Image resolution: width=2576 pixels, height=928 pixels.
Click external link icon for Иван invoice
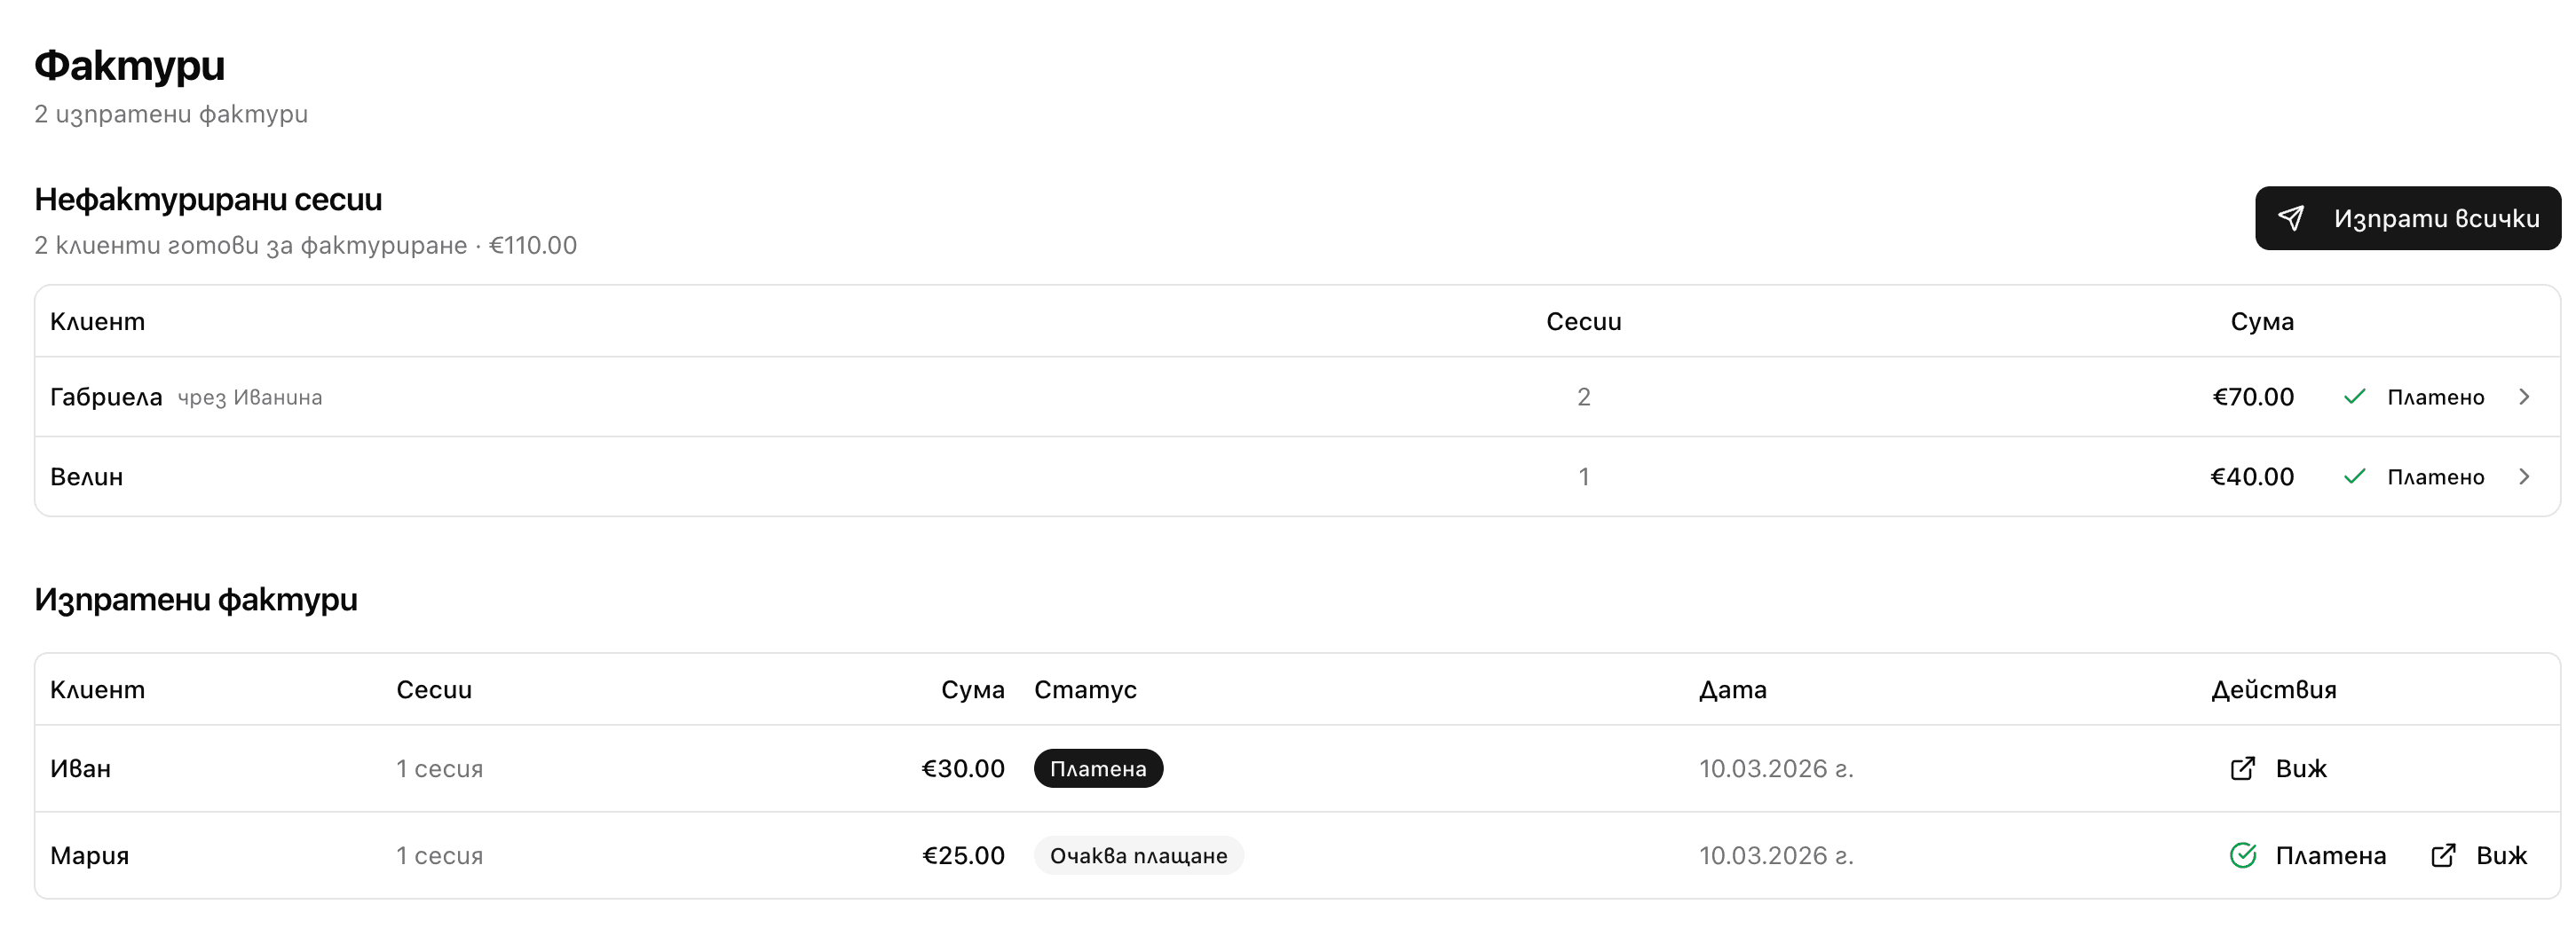click(2242, 769)
